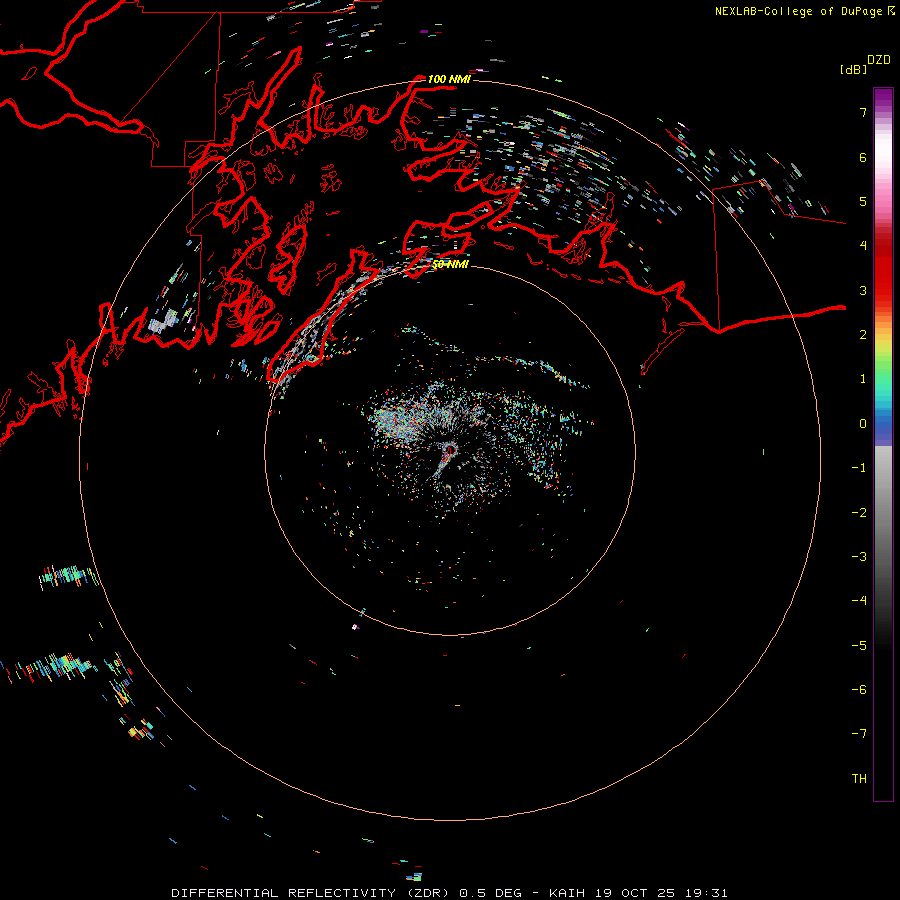Click the purple top segment of color bar

pos(883,99)
